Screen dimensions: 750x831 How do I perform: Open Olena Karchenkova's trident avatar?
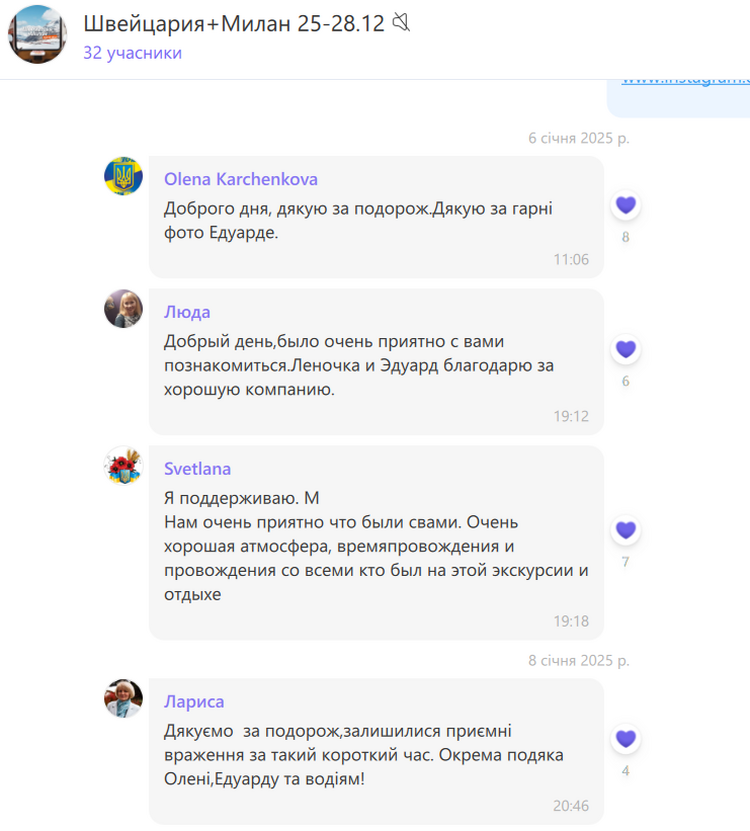pos(123,176)
